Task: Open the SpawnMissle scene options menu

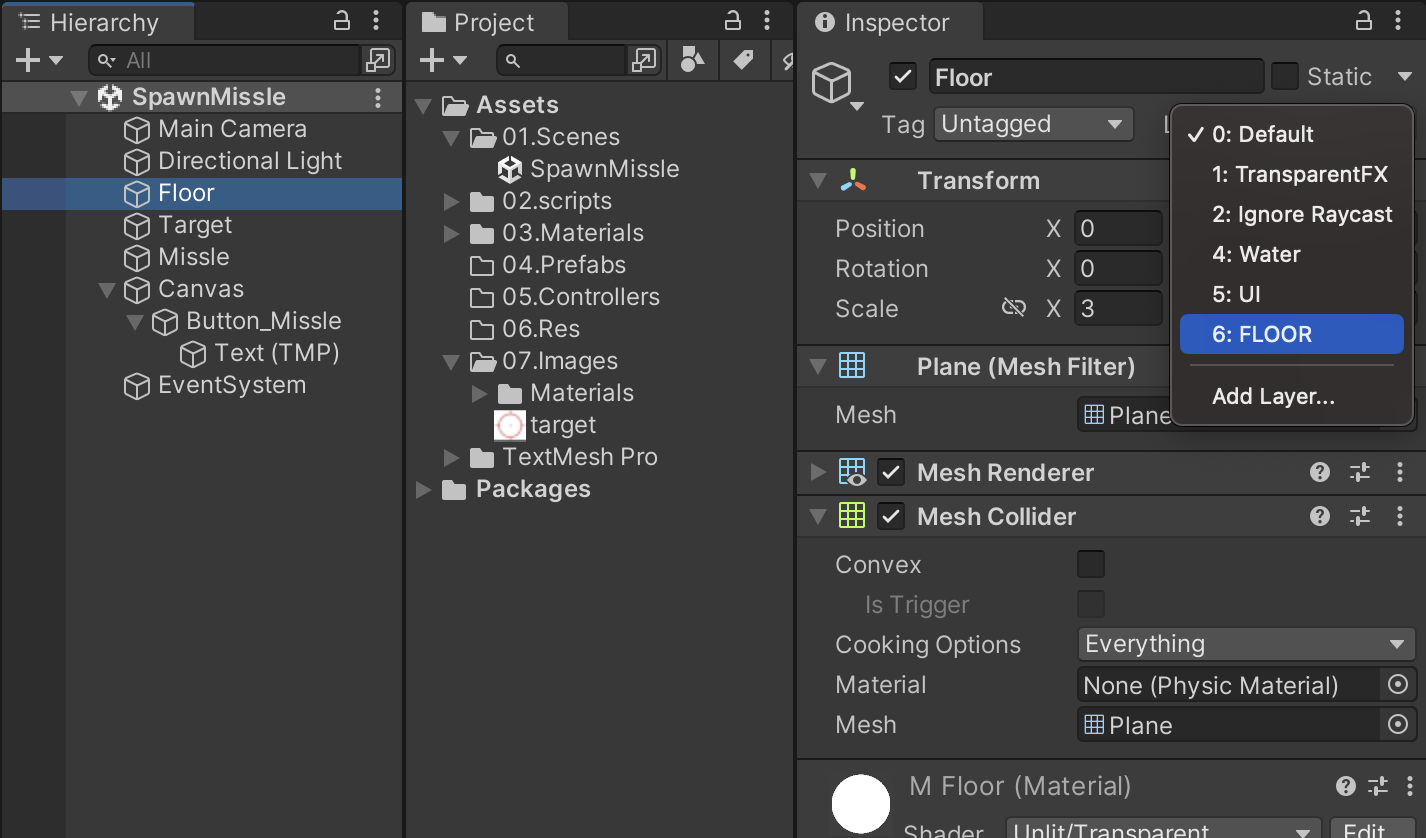Action: [x=378, y=97]
